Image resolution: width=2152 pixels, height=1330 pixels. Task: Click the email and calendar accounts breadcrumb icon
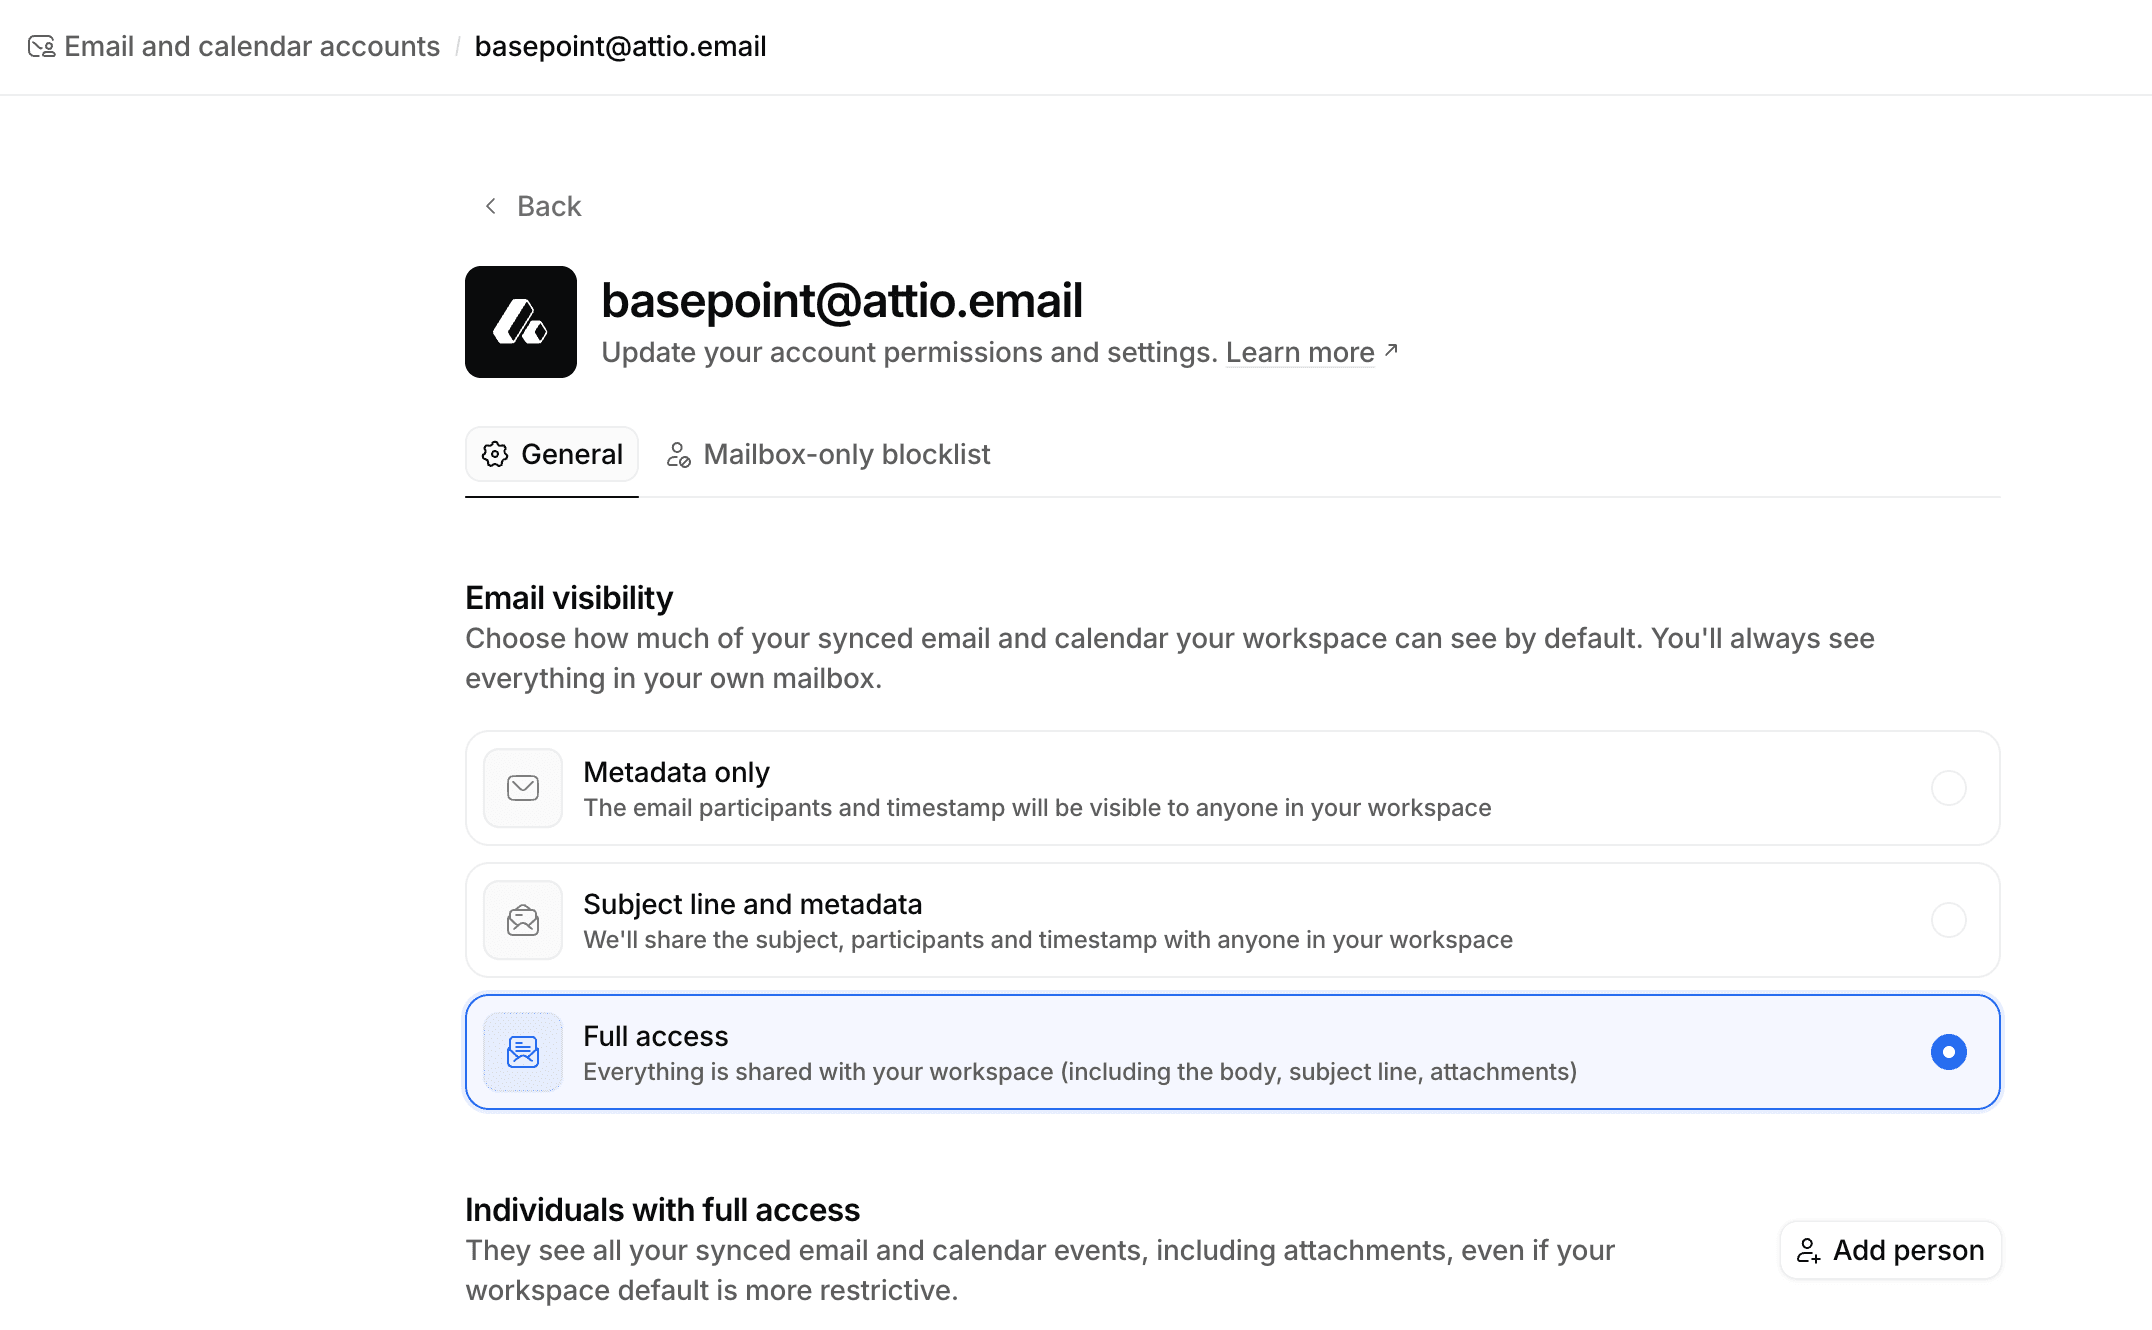point(41,47)
